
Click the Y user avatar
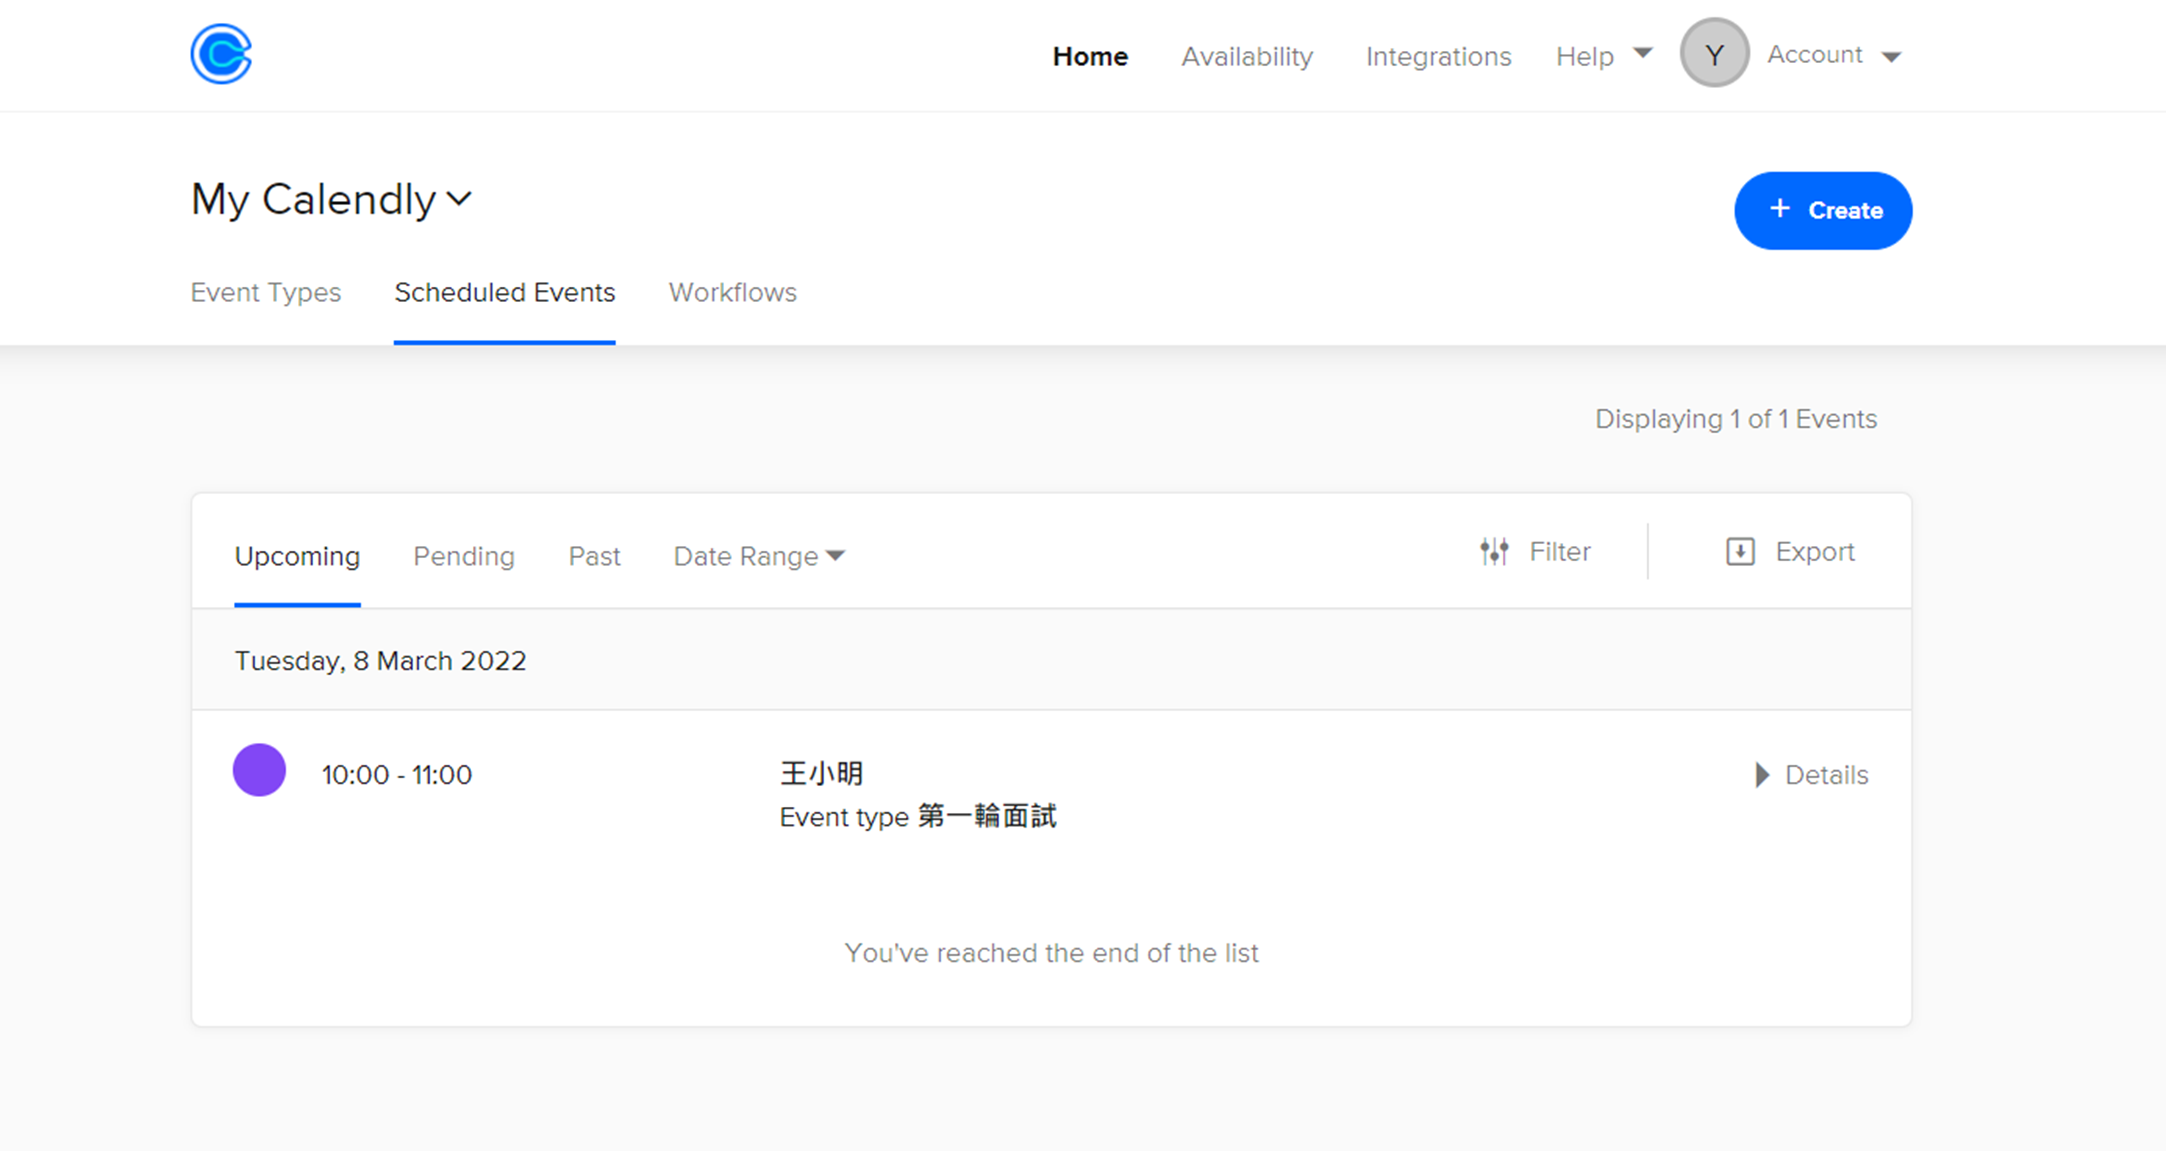[1714, 54]
